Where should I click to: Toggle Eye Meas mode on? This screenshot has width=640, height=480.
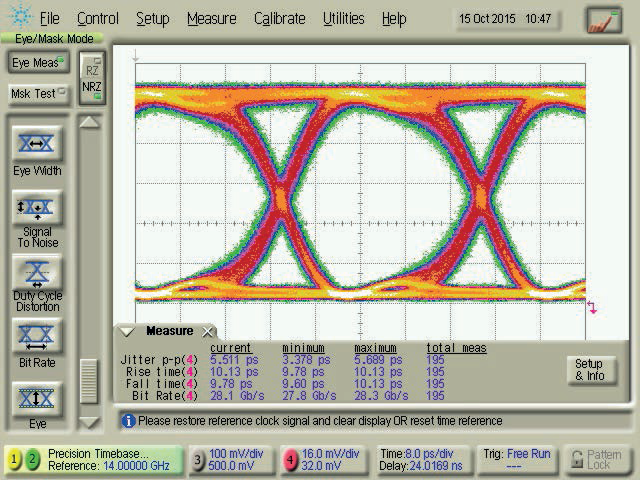click(x=39, y=62)
